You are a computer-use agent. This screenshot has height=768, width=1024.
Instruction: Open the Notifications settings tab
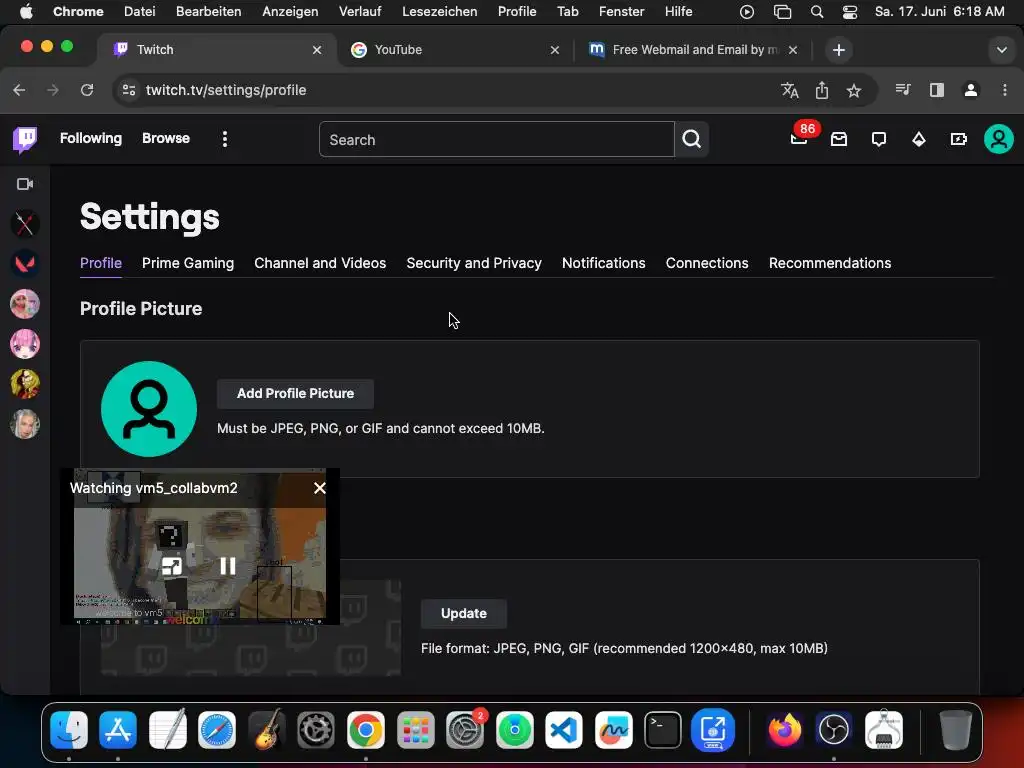pyautogui.click(x=603, y=263)
